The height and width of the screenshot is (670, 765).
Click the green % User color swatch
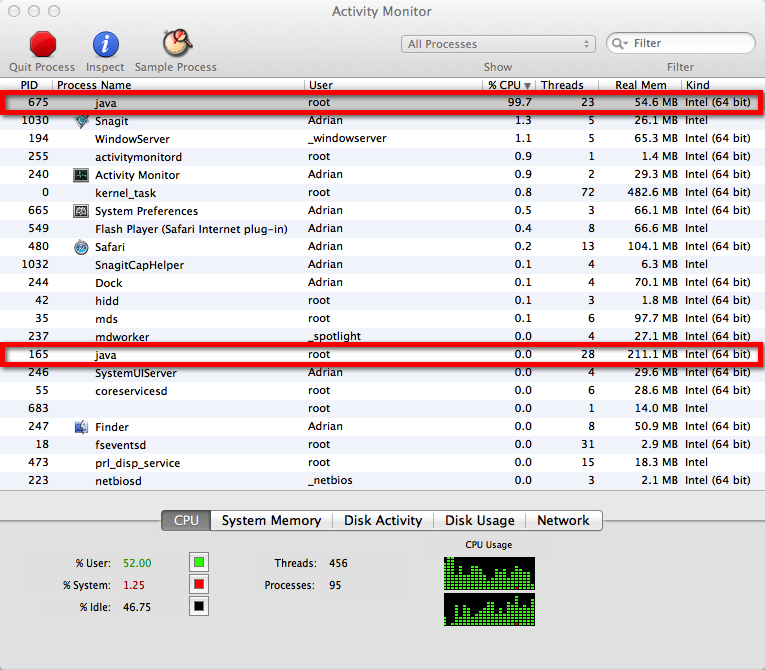[x=199, y=562]
